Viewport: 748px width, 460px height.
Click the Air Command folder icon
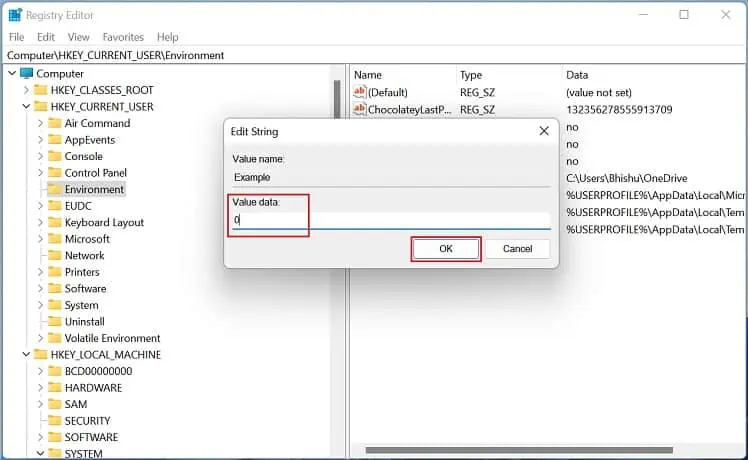coord(55,123)
